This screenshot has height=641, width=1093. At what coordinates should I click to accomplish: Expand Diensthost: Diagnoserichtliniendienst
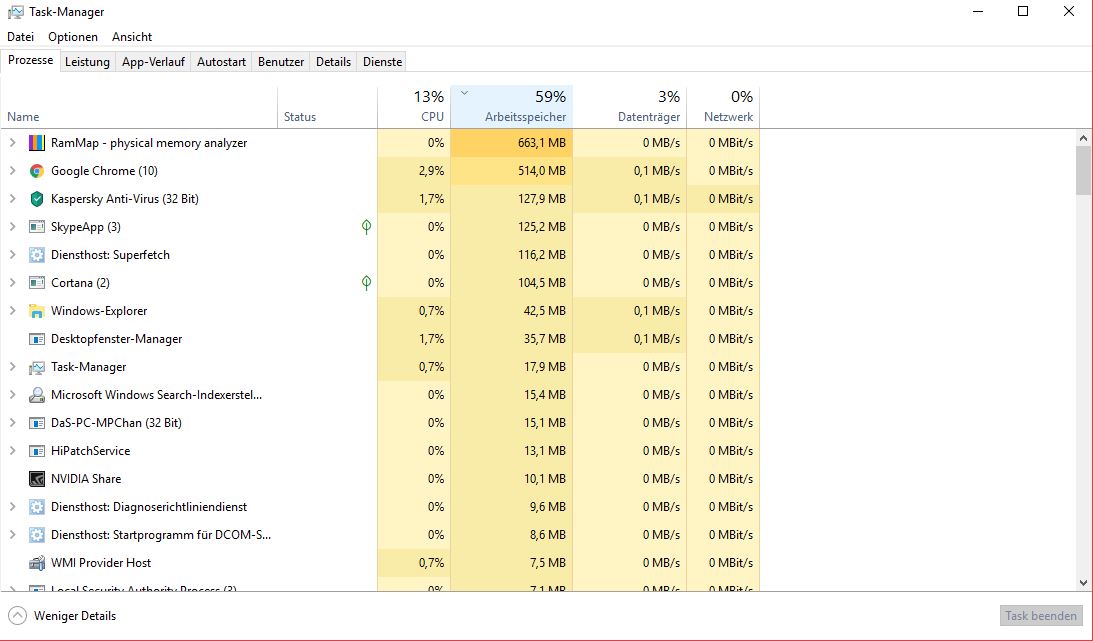pos(12,507)
